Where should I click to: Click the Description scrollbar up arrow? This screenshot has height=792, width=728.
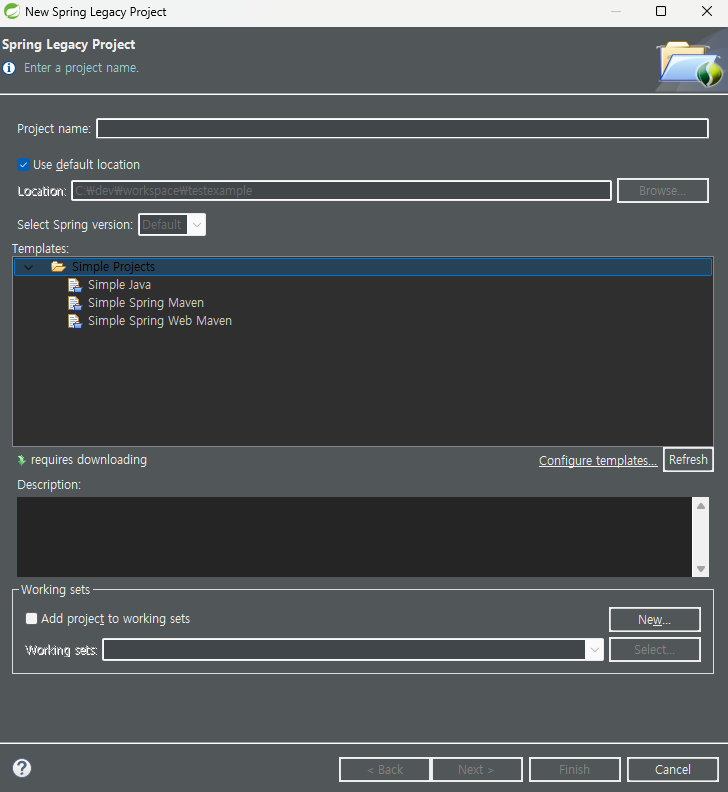tap(701, 506)
